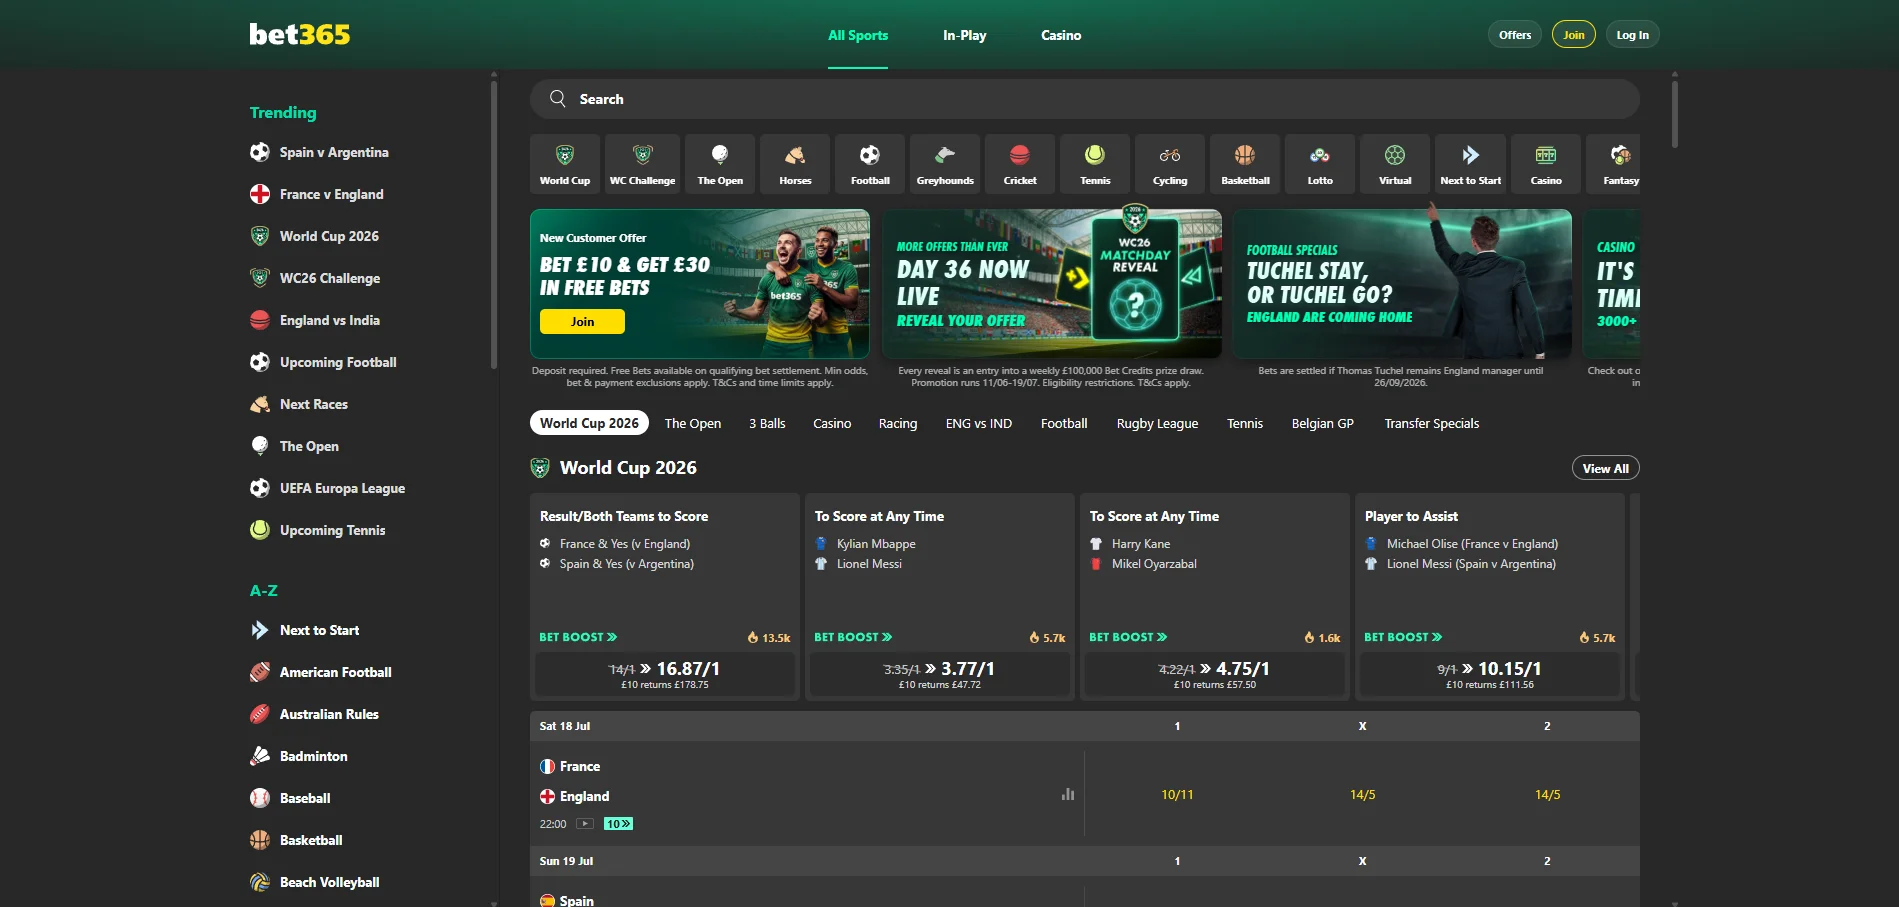The width and height of the screenshot is (1899, 907).
Task: Open stats icon for France v England
Action: [1068, 794]
